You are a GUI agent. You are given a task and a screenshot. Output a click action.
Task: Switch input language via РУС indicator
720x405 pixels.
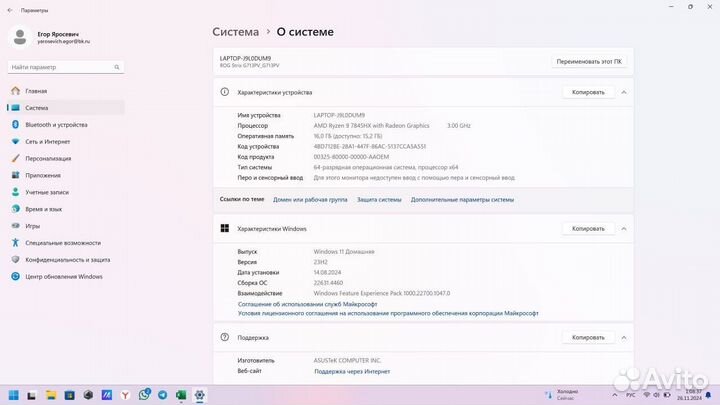pyautogui.click(x=631, y=395)
